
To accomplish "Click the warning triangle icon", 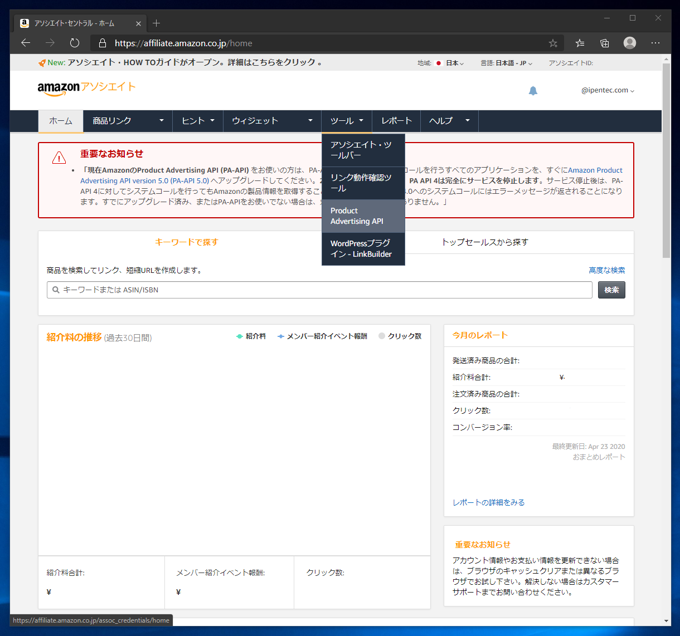I will pos(59,158).
